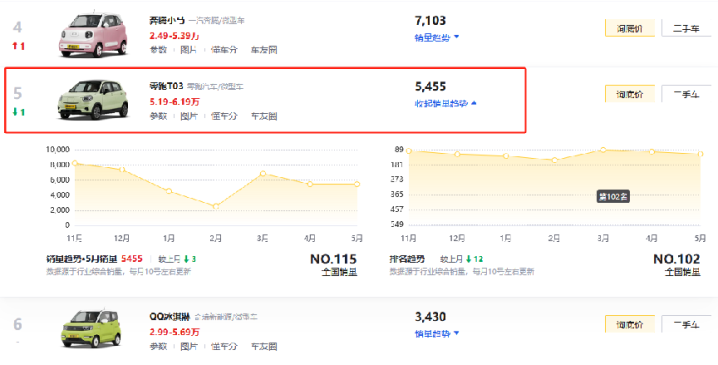Image resolution: width=718 pixels, height=365 pixels.
Task: Click 询底价 button for 奔腾小马
Action: point(630,28)
